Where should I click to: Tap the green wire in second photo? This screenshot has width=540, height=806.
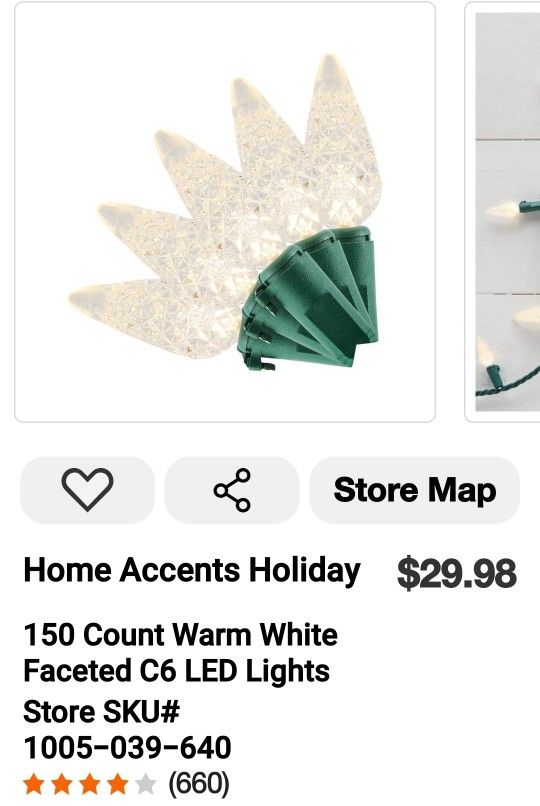click(509, 386)
